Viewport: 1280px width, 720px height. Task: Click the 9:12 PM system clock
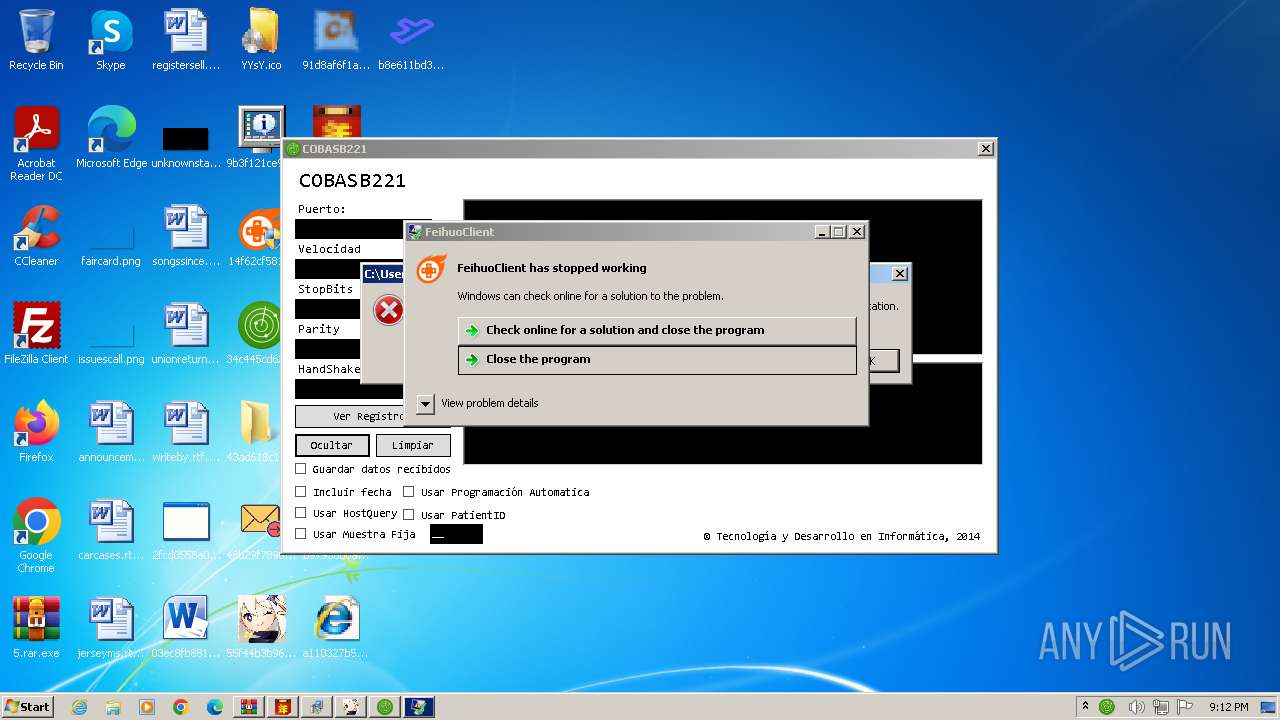point(1228,707)
